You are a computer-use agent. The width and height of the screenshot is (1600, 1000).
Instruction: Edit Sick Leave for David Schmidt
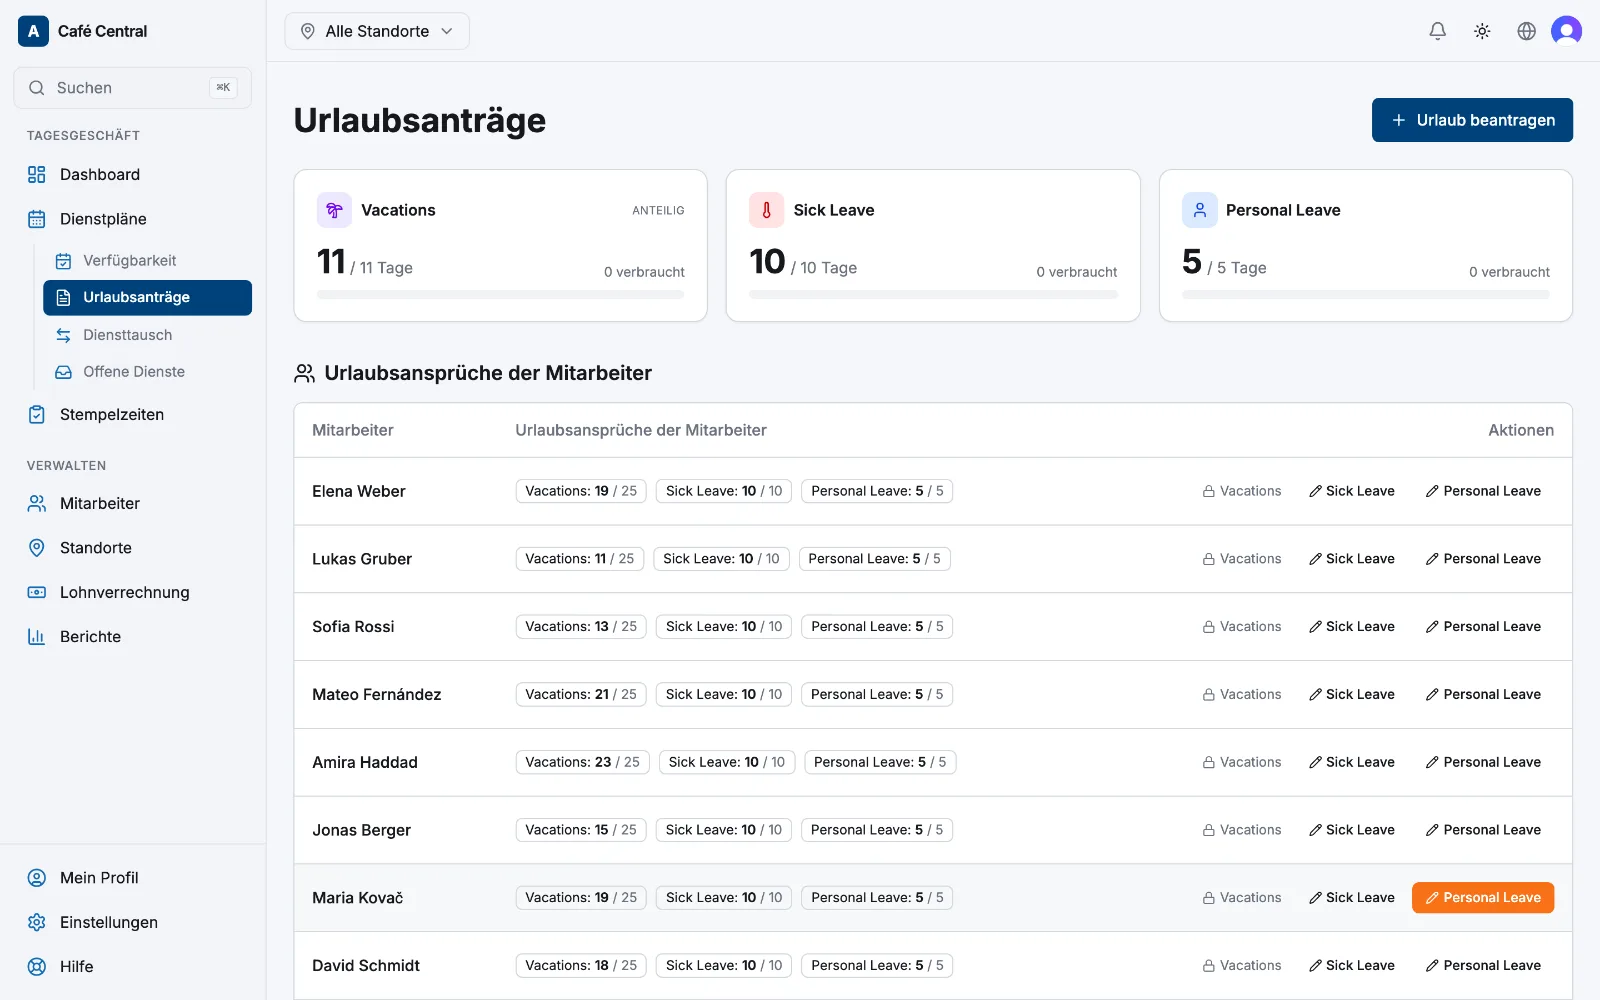pyautogui.click(x=1351, y=965)
